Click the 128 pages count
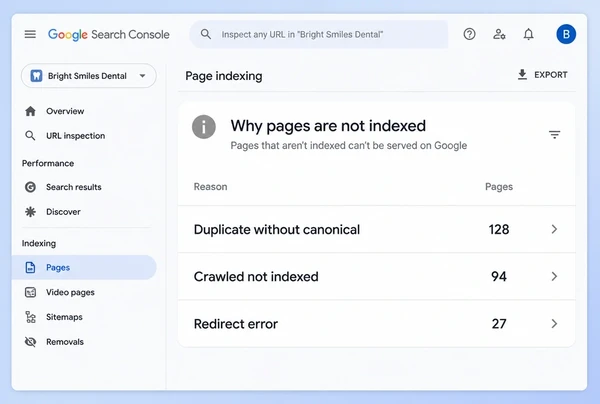This screenshot has height=404, width=600. coord(499,230)
